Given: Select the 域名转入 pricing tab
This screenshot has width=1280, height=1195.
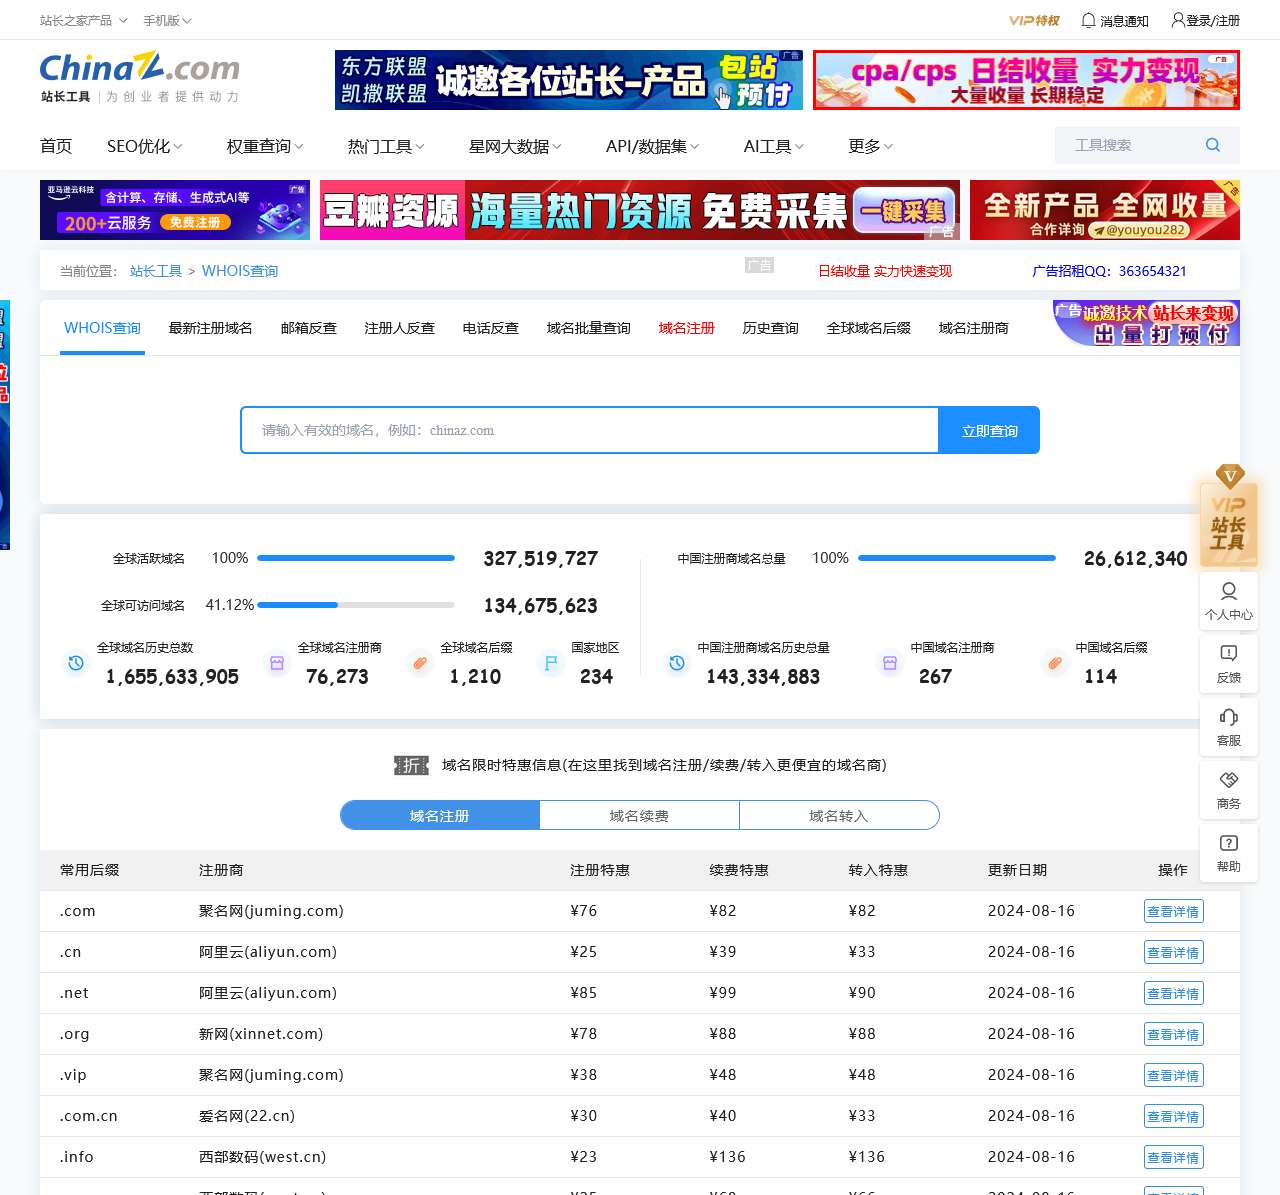Looking at the screenshot, I should 839,815.
